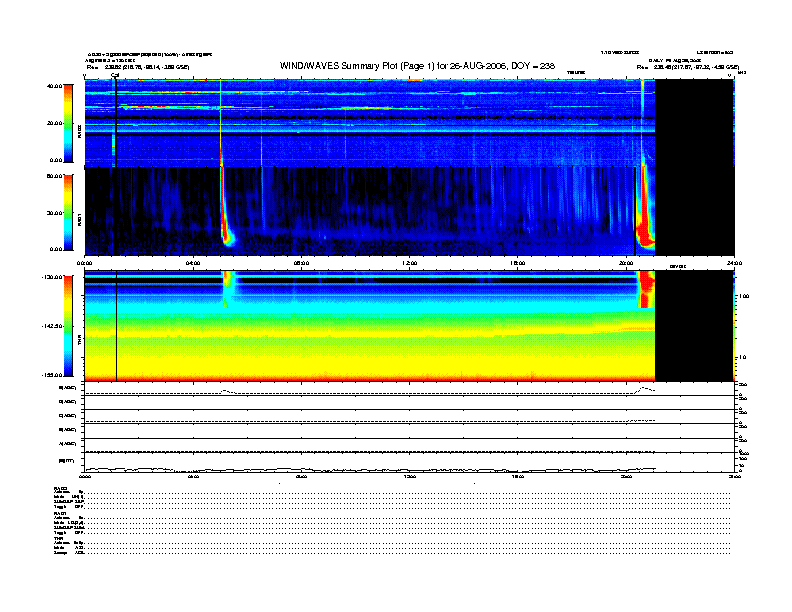Click the RAD2 status header in bottom table
Viewport: 792px width, 612px height.
(x=61, y=488)
